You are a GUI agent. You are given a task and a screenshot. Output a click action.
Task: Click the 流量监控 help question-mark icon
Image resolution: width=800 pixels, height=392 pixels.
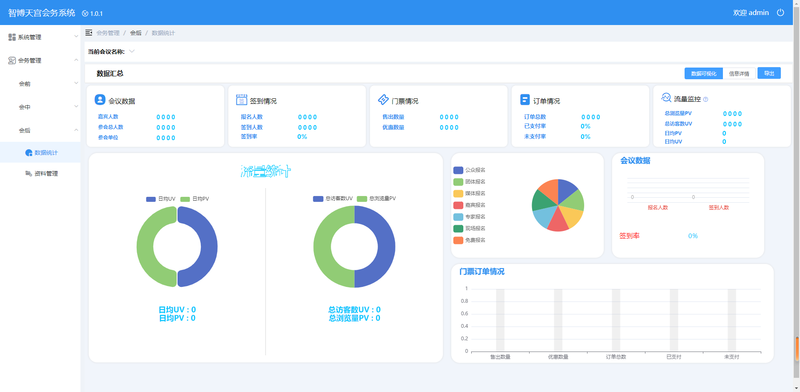coord(706,100)
